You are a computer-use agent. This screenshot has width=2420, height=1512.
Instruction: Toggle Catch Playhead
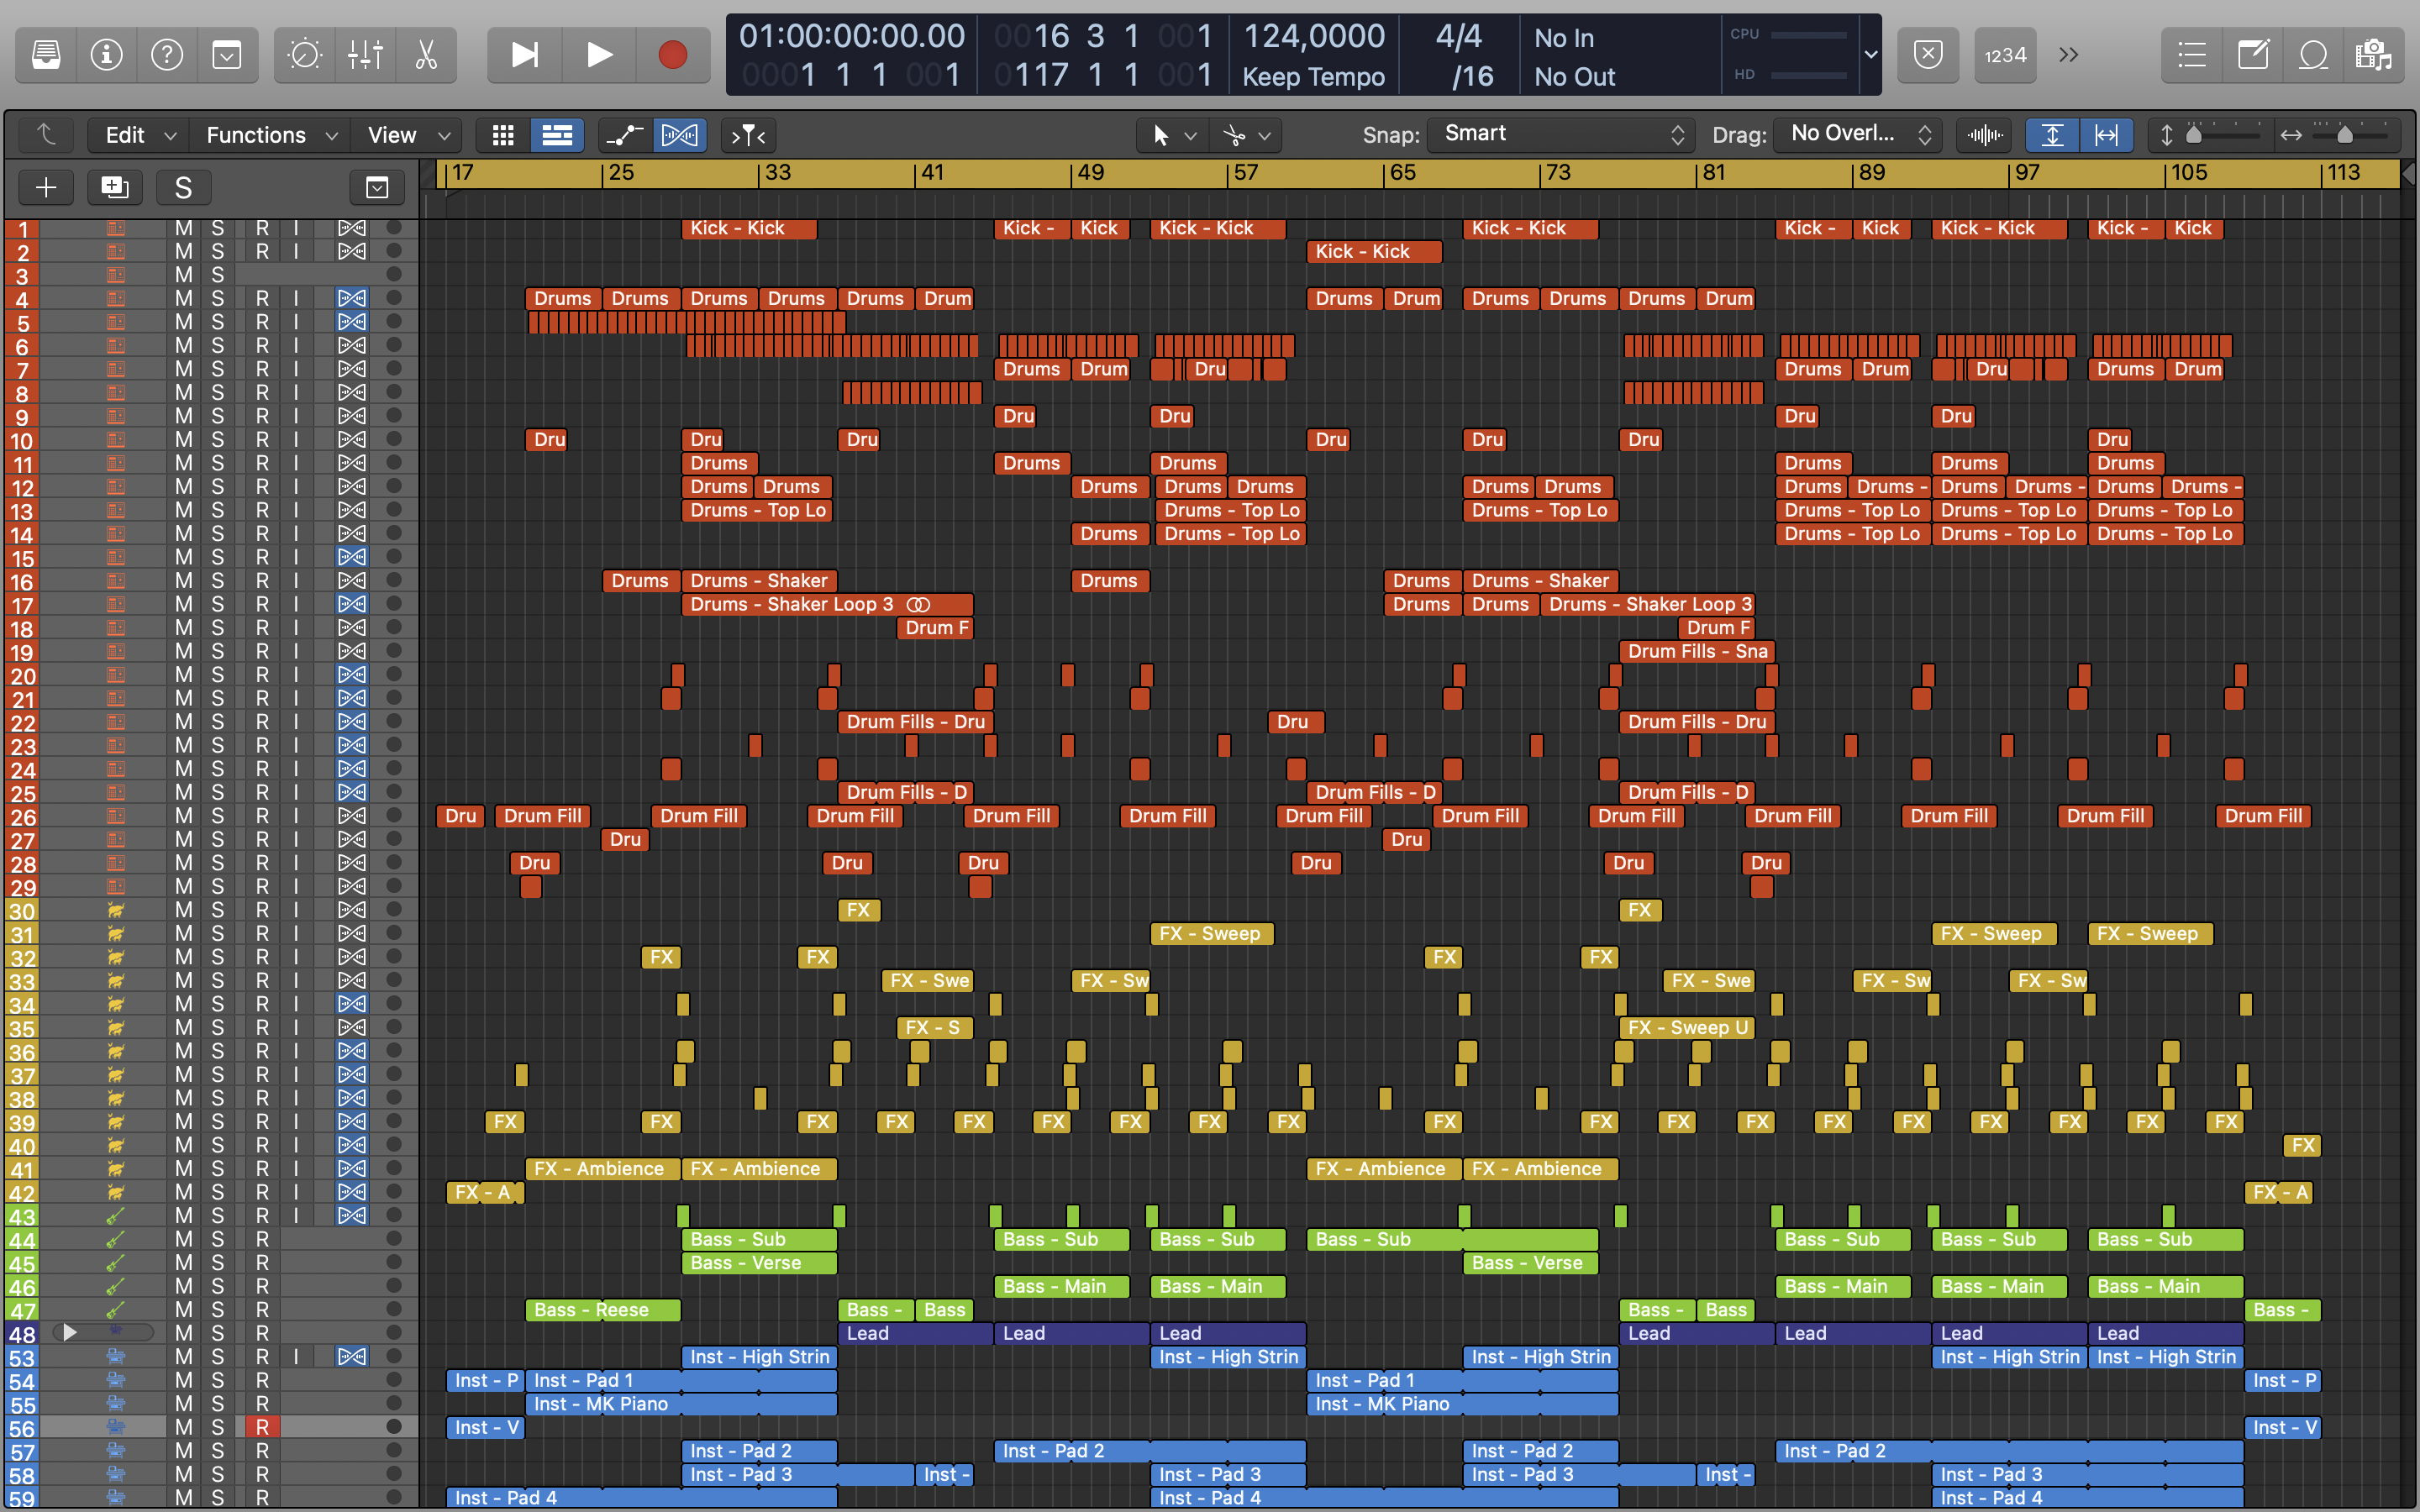[x=748, y=135]
